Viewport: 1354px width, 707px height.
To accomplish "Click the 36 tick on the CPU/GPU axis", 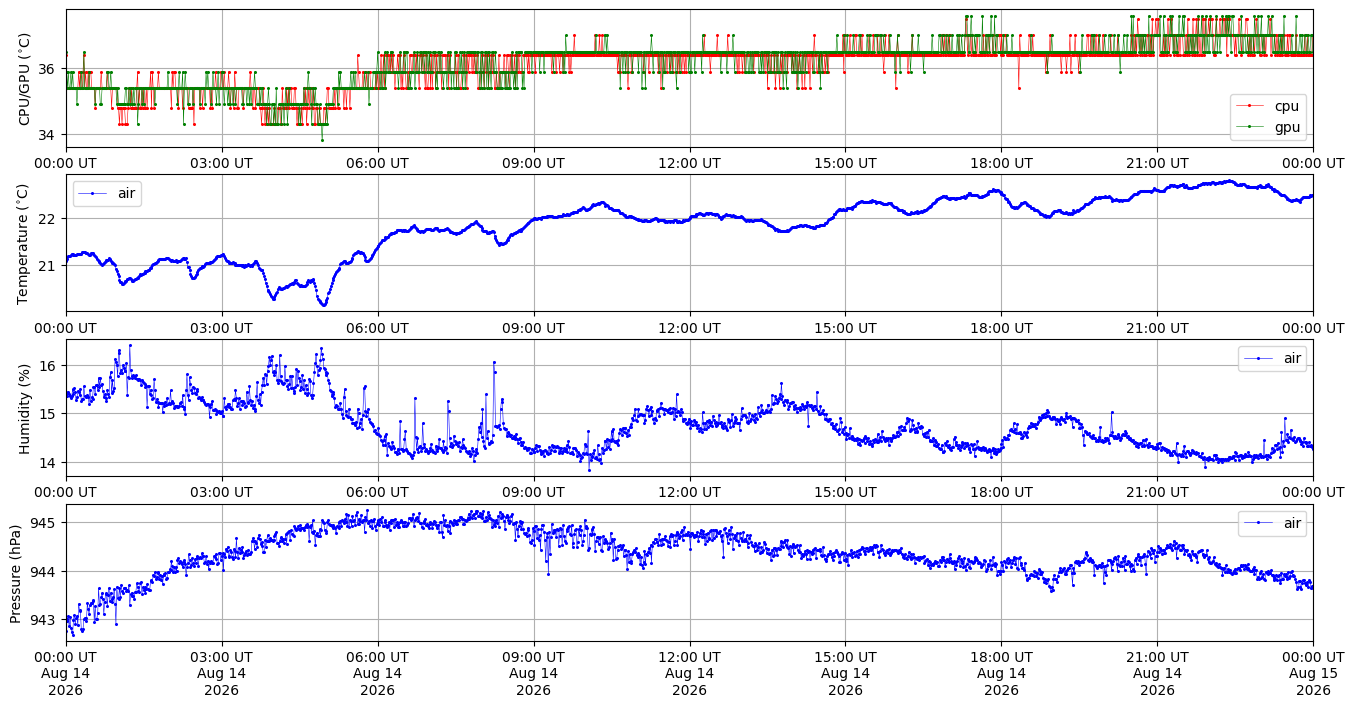I will coord(52,69).
